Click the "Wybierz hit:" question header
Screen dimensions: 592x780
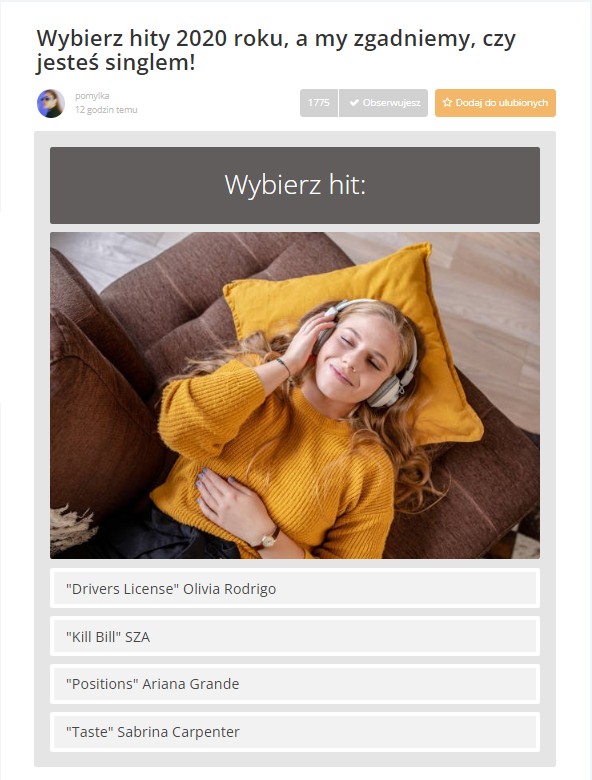click(x=295, y=185)
